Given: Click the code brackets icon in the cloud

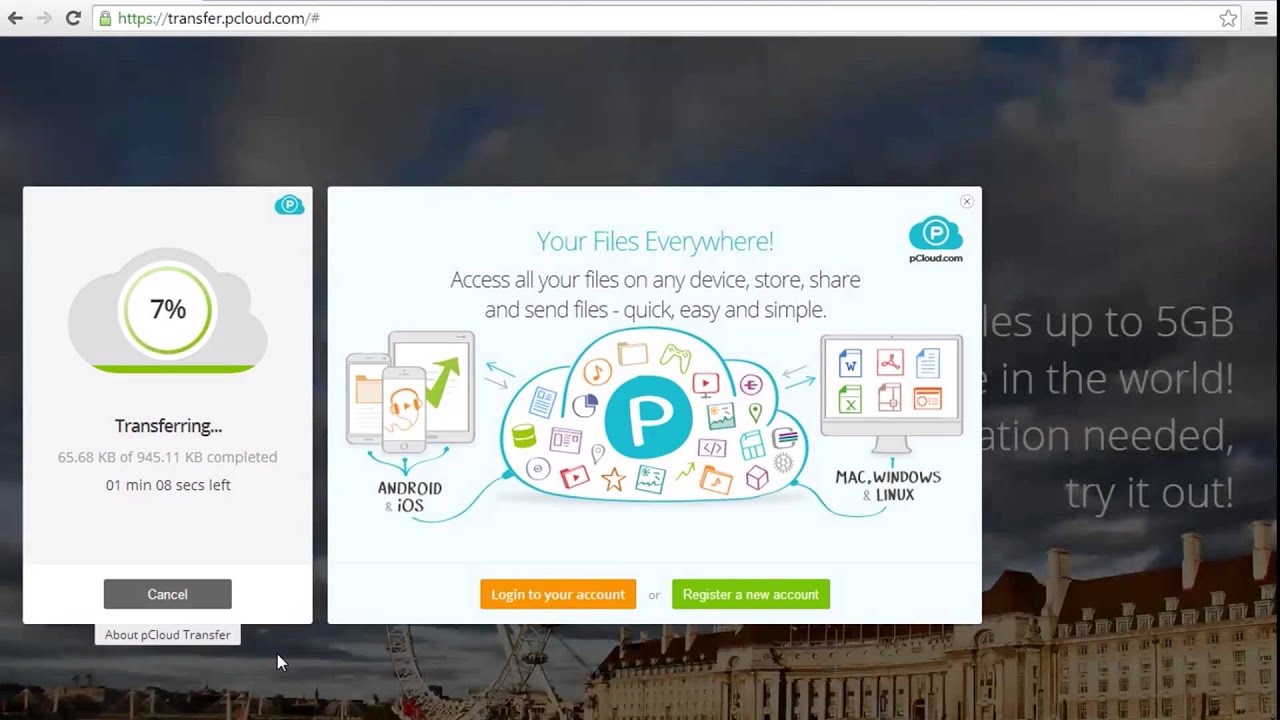Looking at the screenshot, I should point(712,448).
